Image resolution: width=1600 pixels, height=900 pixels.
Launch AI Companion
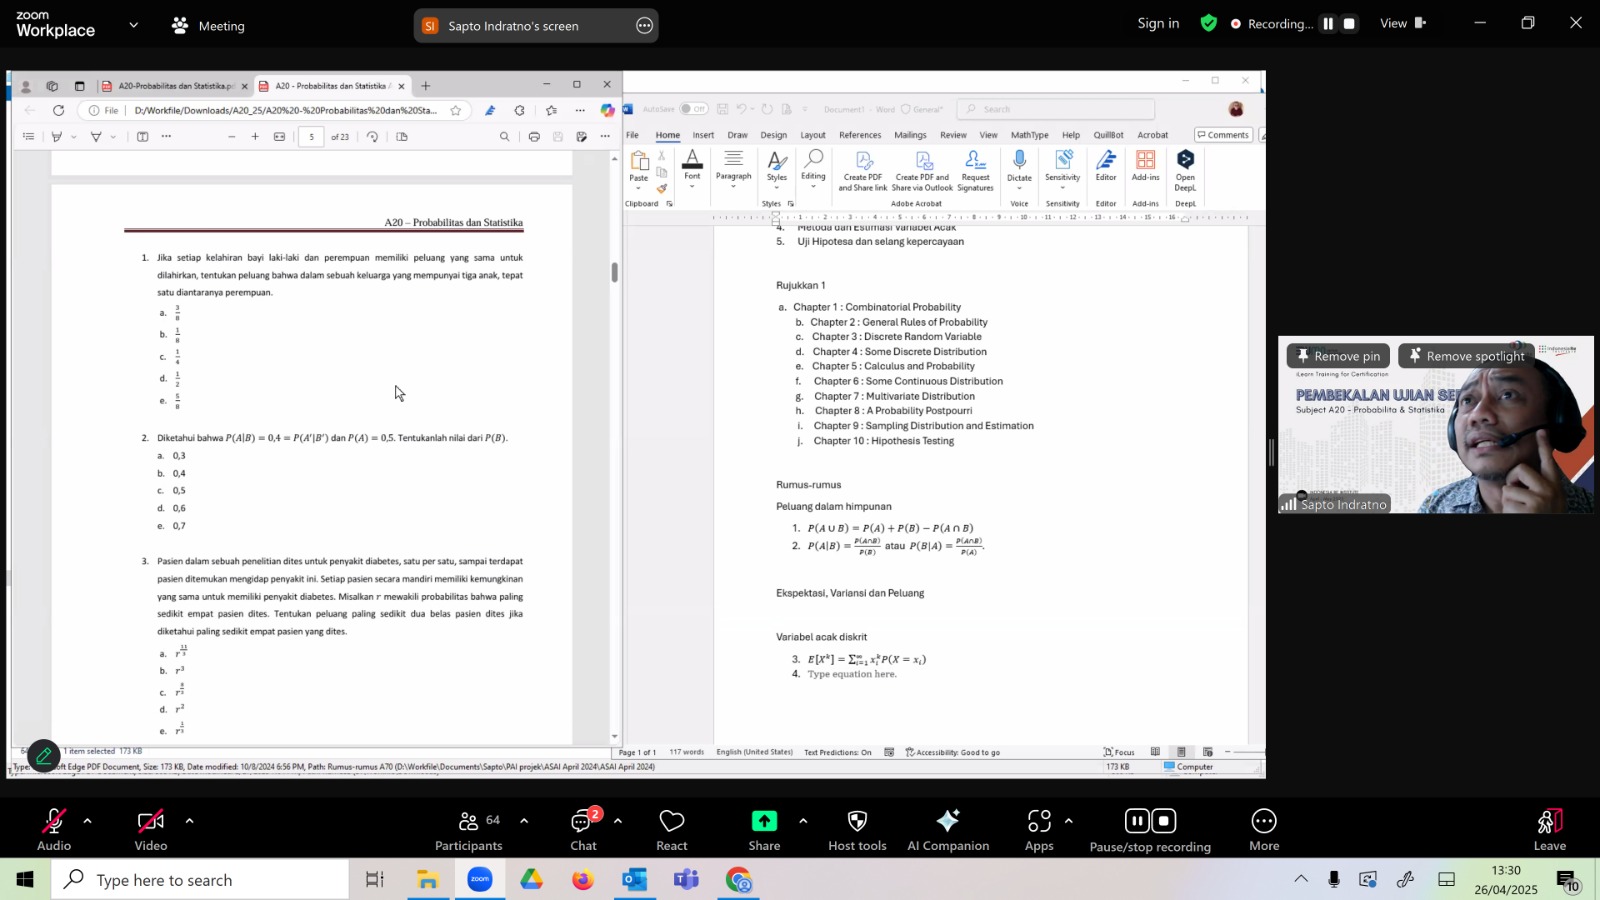947,829
